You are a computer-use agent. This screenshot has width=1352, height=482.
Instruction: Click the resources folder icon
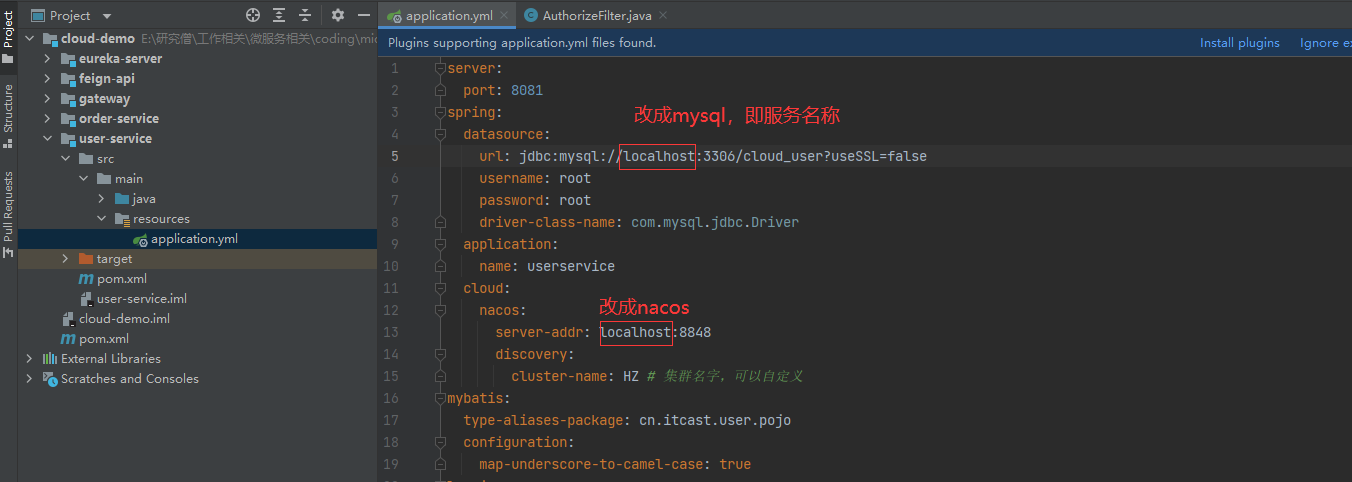(x=122, y=219)
